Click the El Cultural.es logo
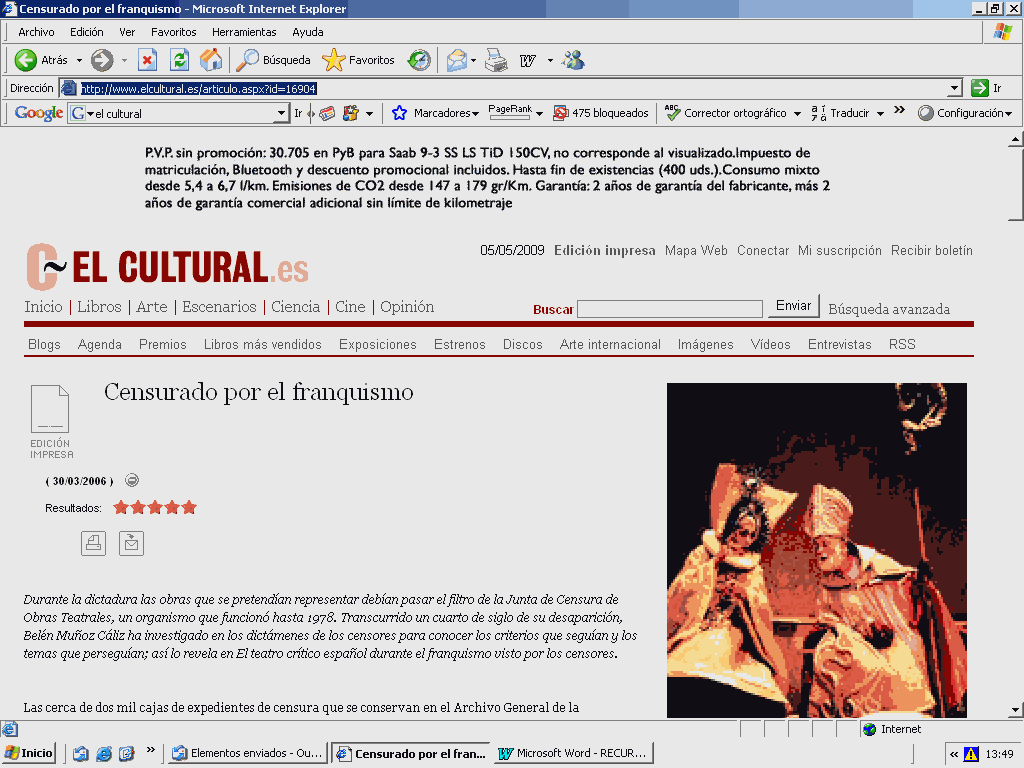This screenshot has width=1024, height=768. tap(167, 266)
